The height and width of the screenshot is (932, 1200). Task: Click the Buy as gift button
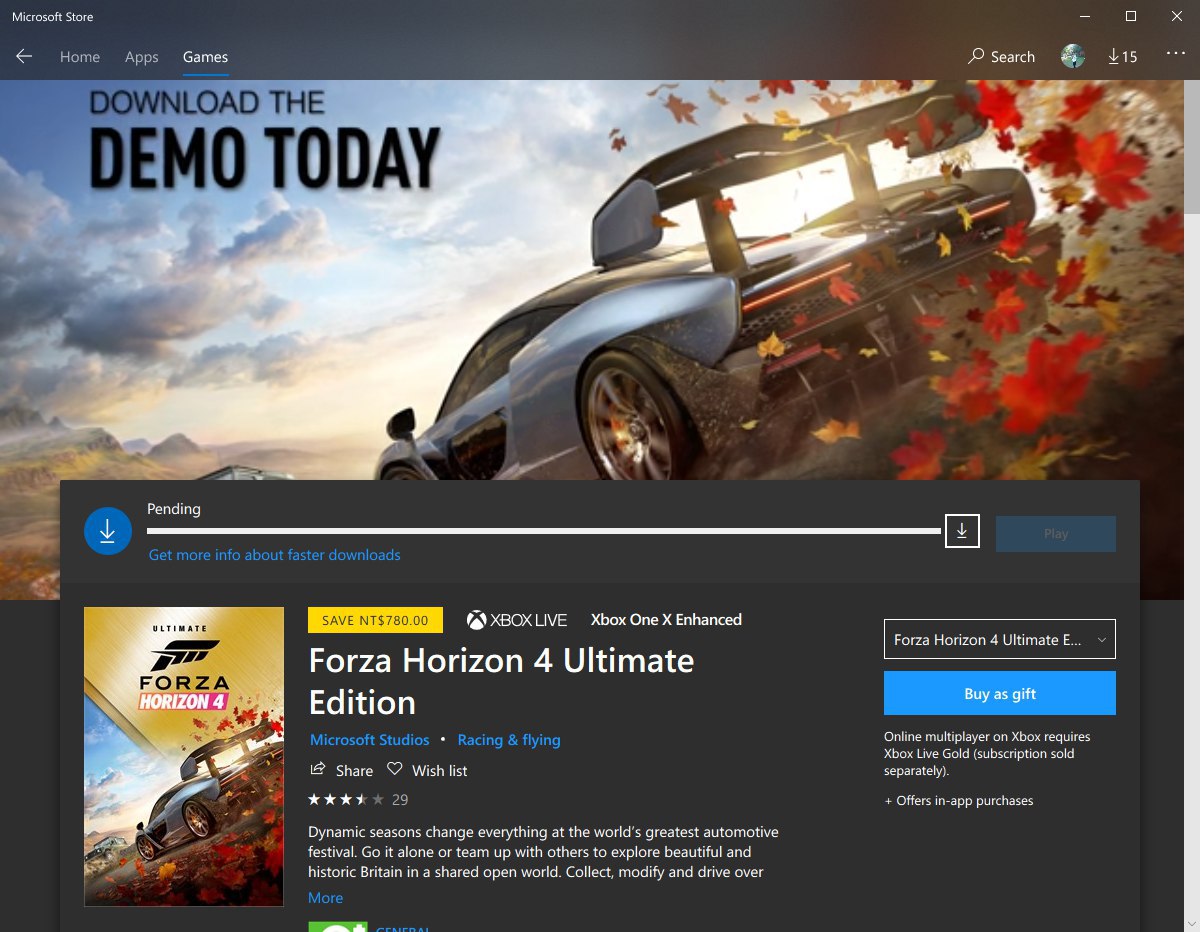(x=1000, y=693)
